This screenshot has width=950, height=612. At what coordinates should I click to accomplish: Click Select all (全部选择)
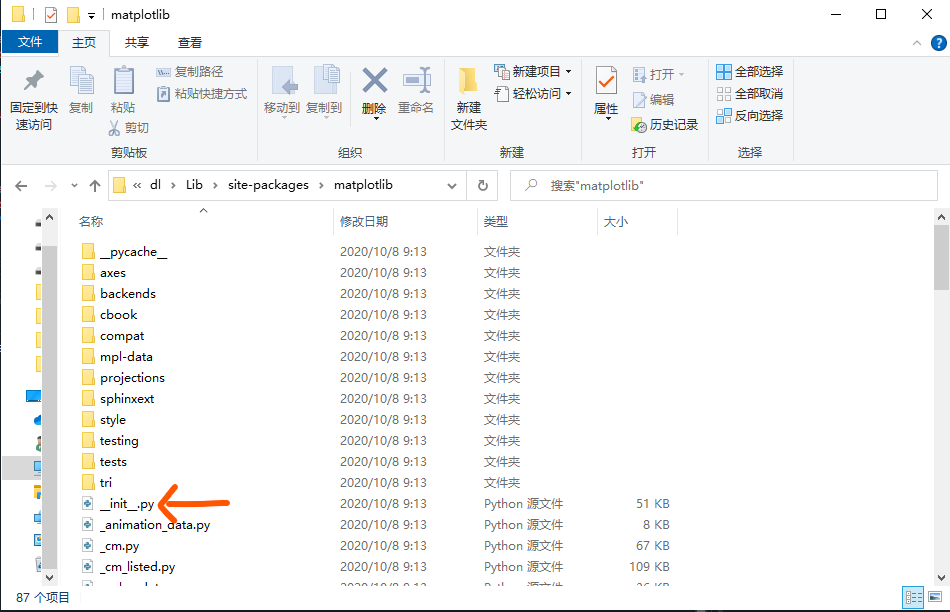(749, 72)
